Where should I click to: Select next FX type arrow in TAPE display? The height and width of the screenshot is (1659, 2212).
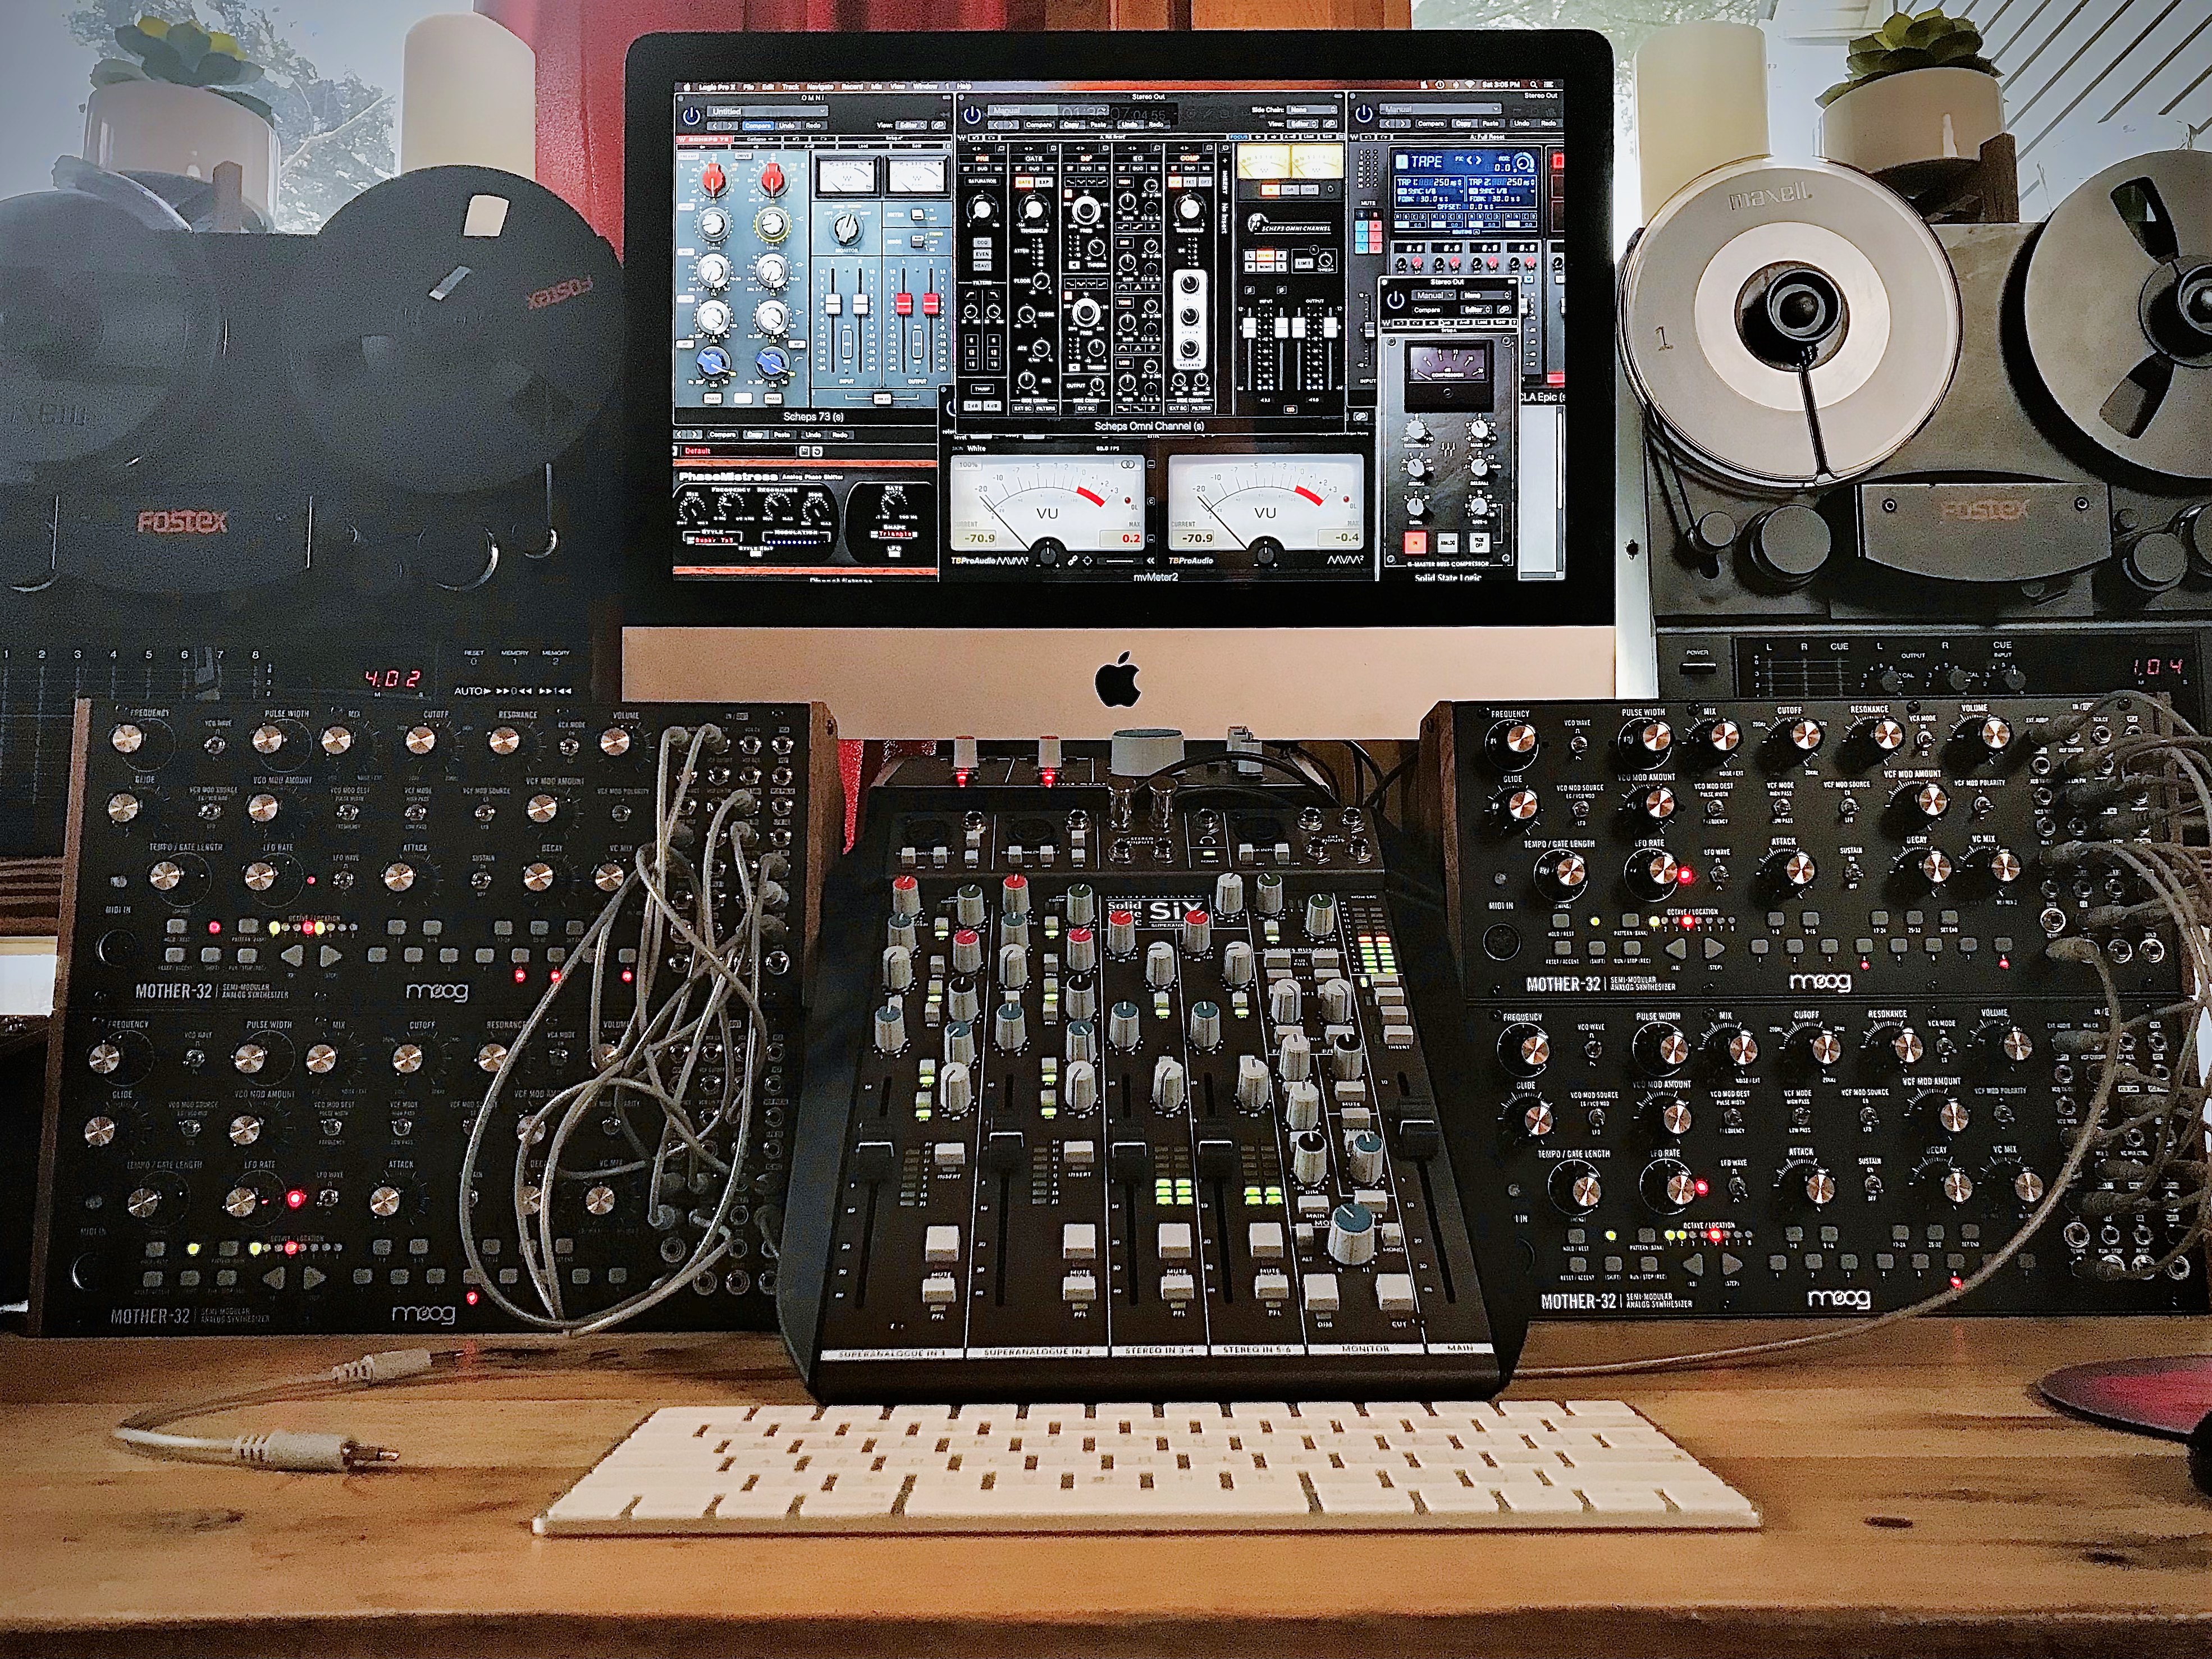click(x=1479, y=160)
